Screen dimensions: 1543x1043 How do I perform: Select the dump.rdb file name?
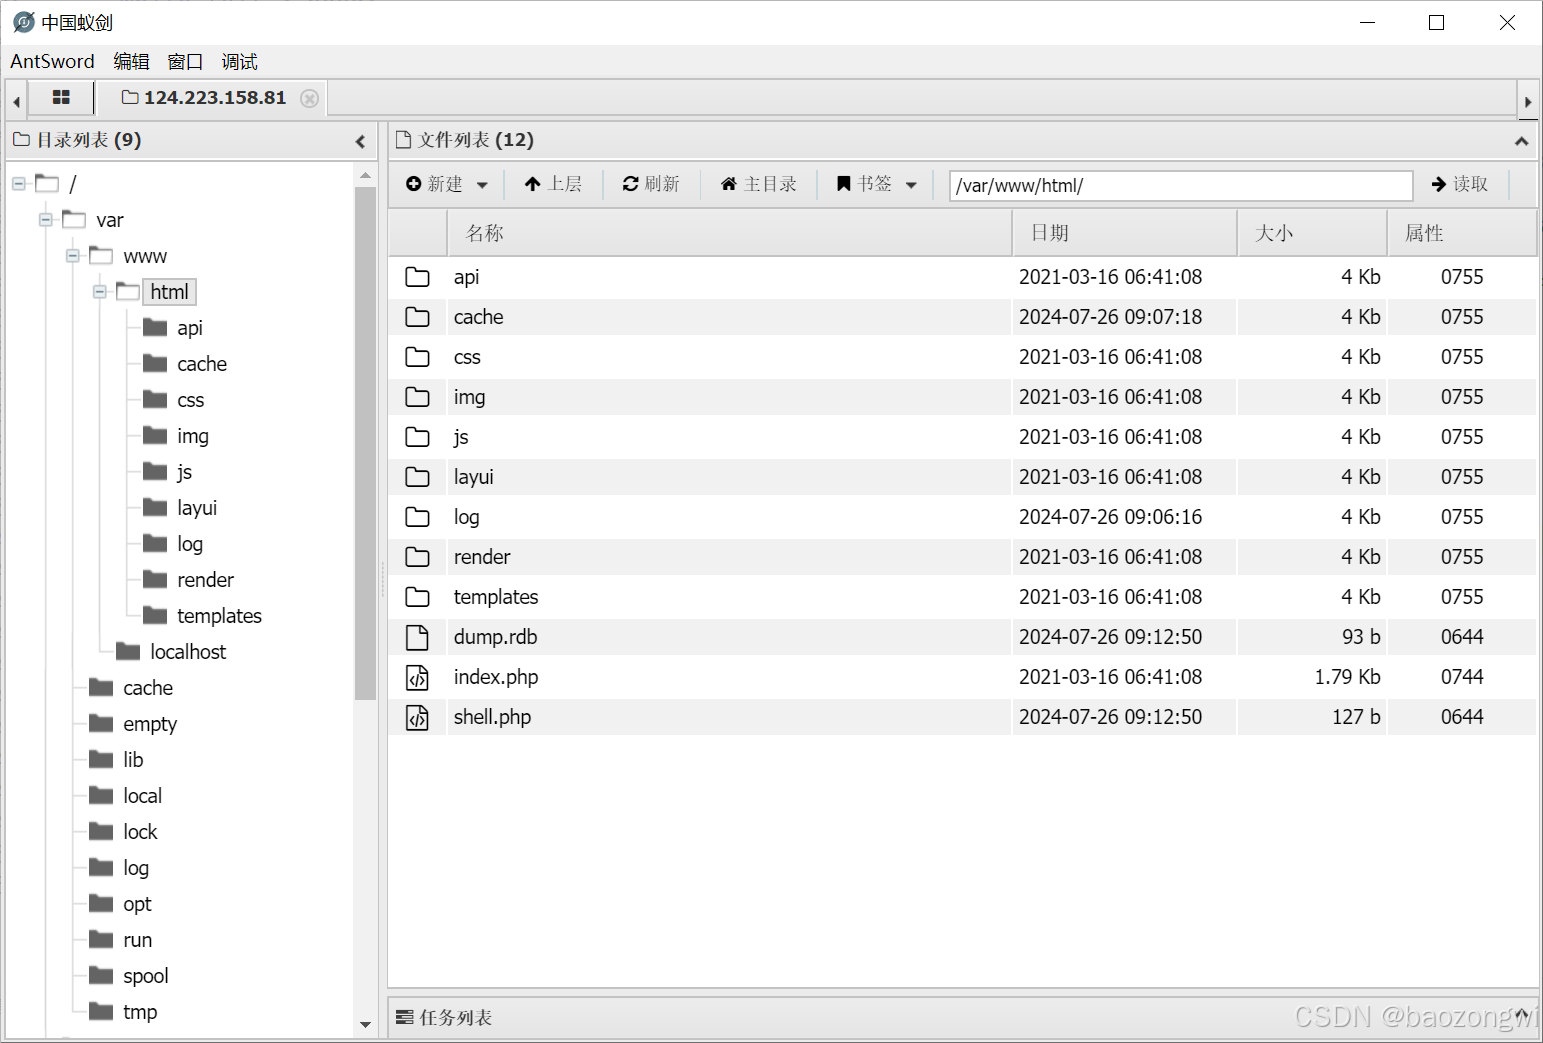coord(495,637)
